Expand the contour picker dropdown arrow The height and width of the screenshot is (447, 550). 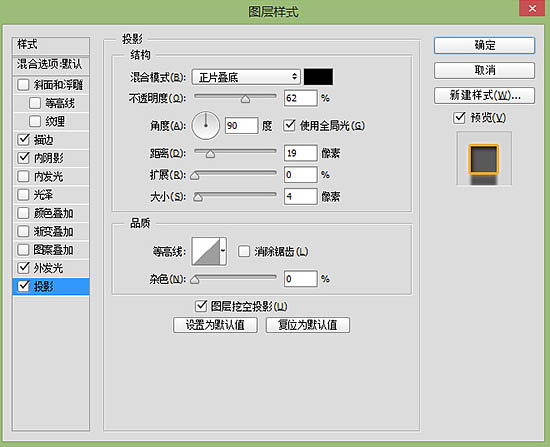pyautogui.click(x=223, y=251)
